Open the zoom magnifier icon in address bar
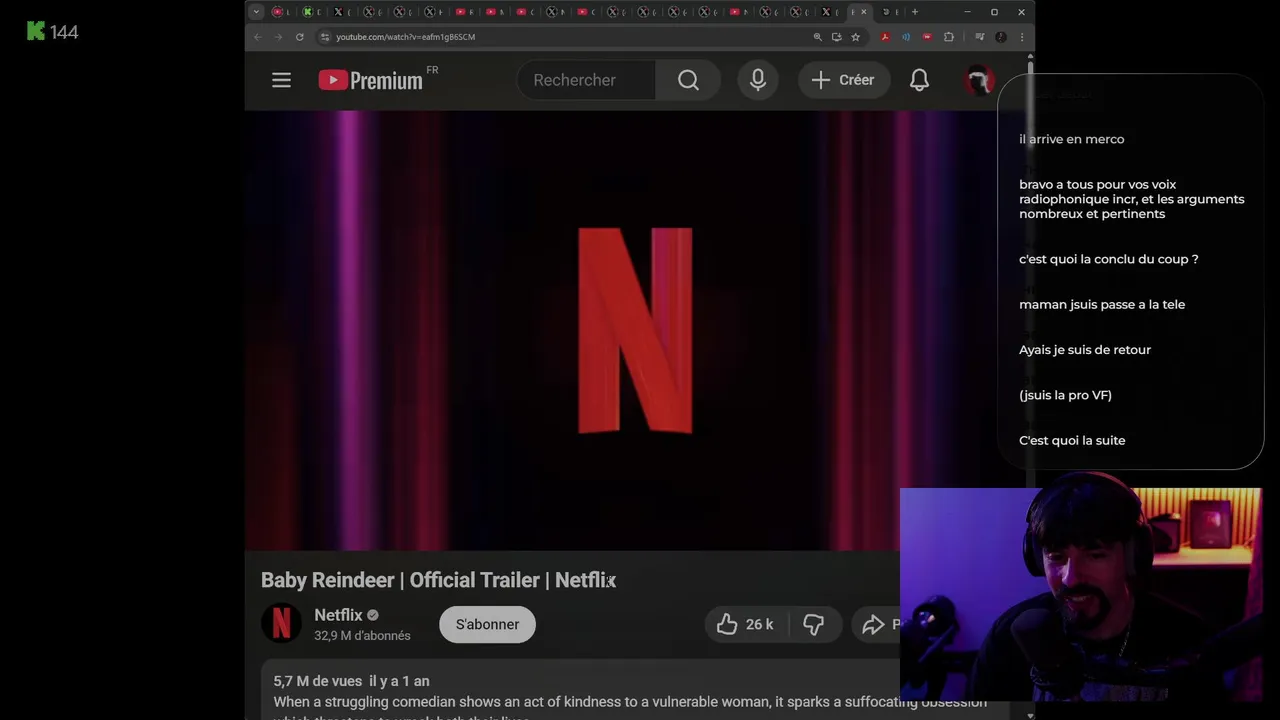This screenshot has height=720, width=1280. pyautogui.click(x=817, y=37)
